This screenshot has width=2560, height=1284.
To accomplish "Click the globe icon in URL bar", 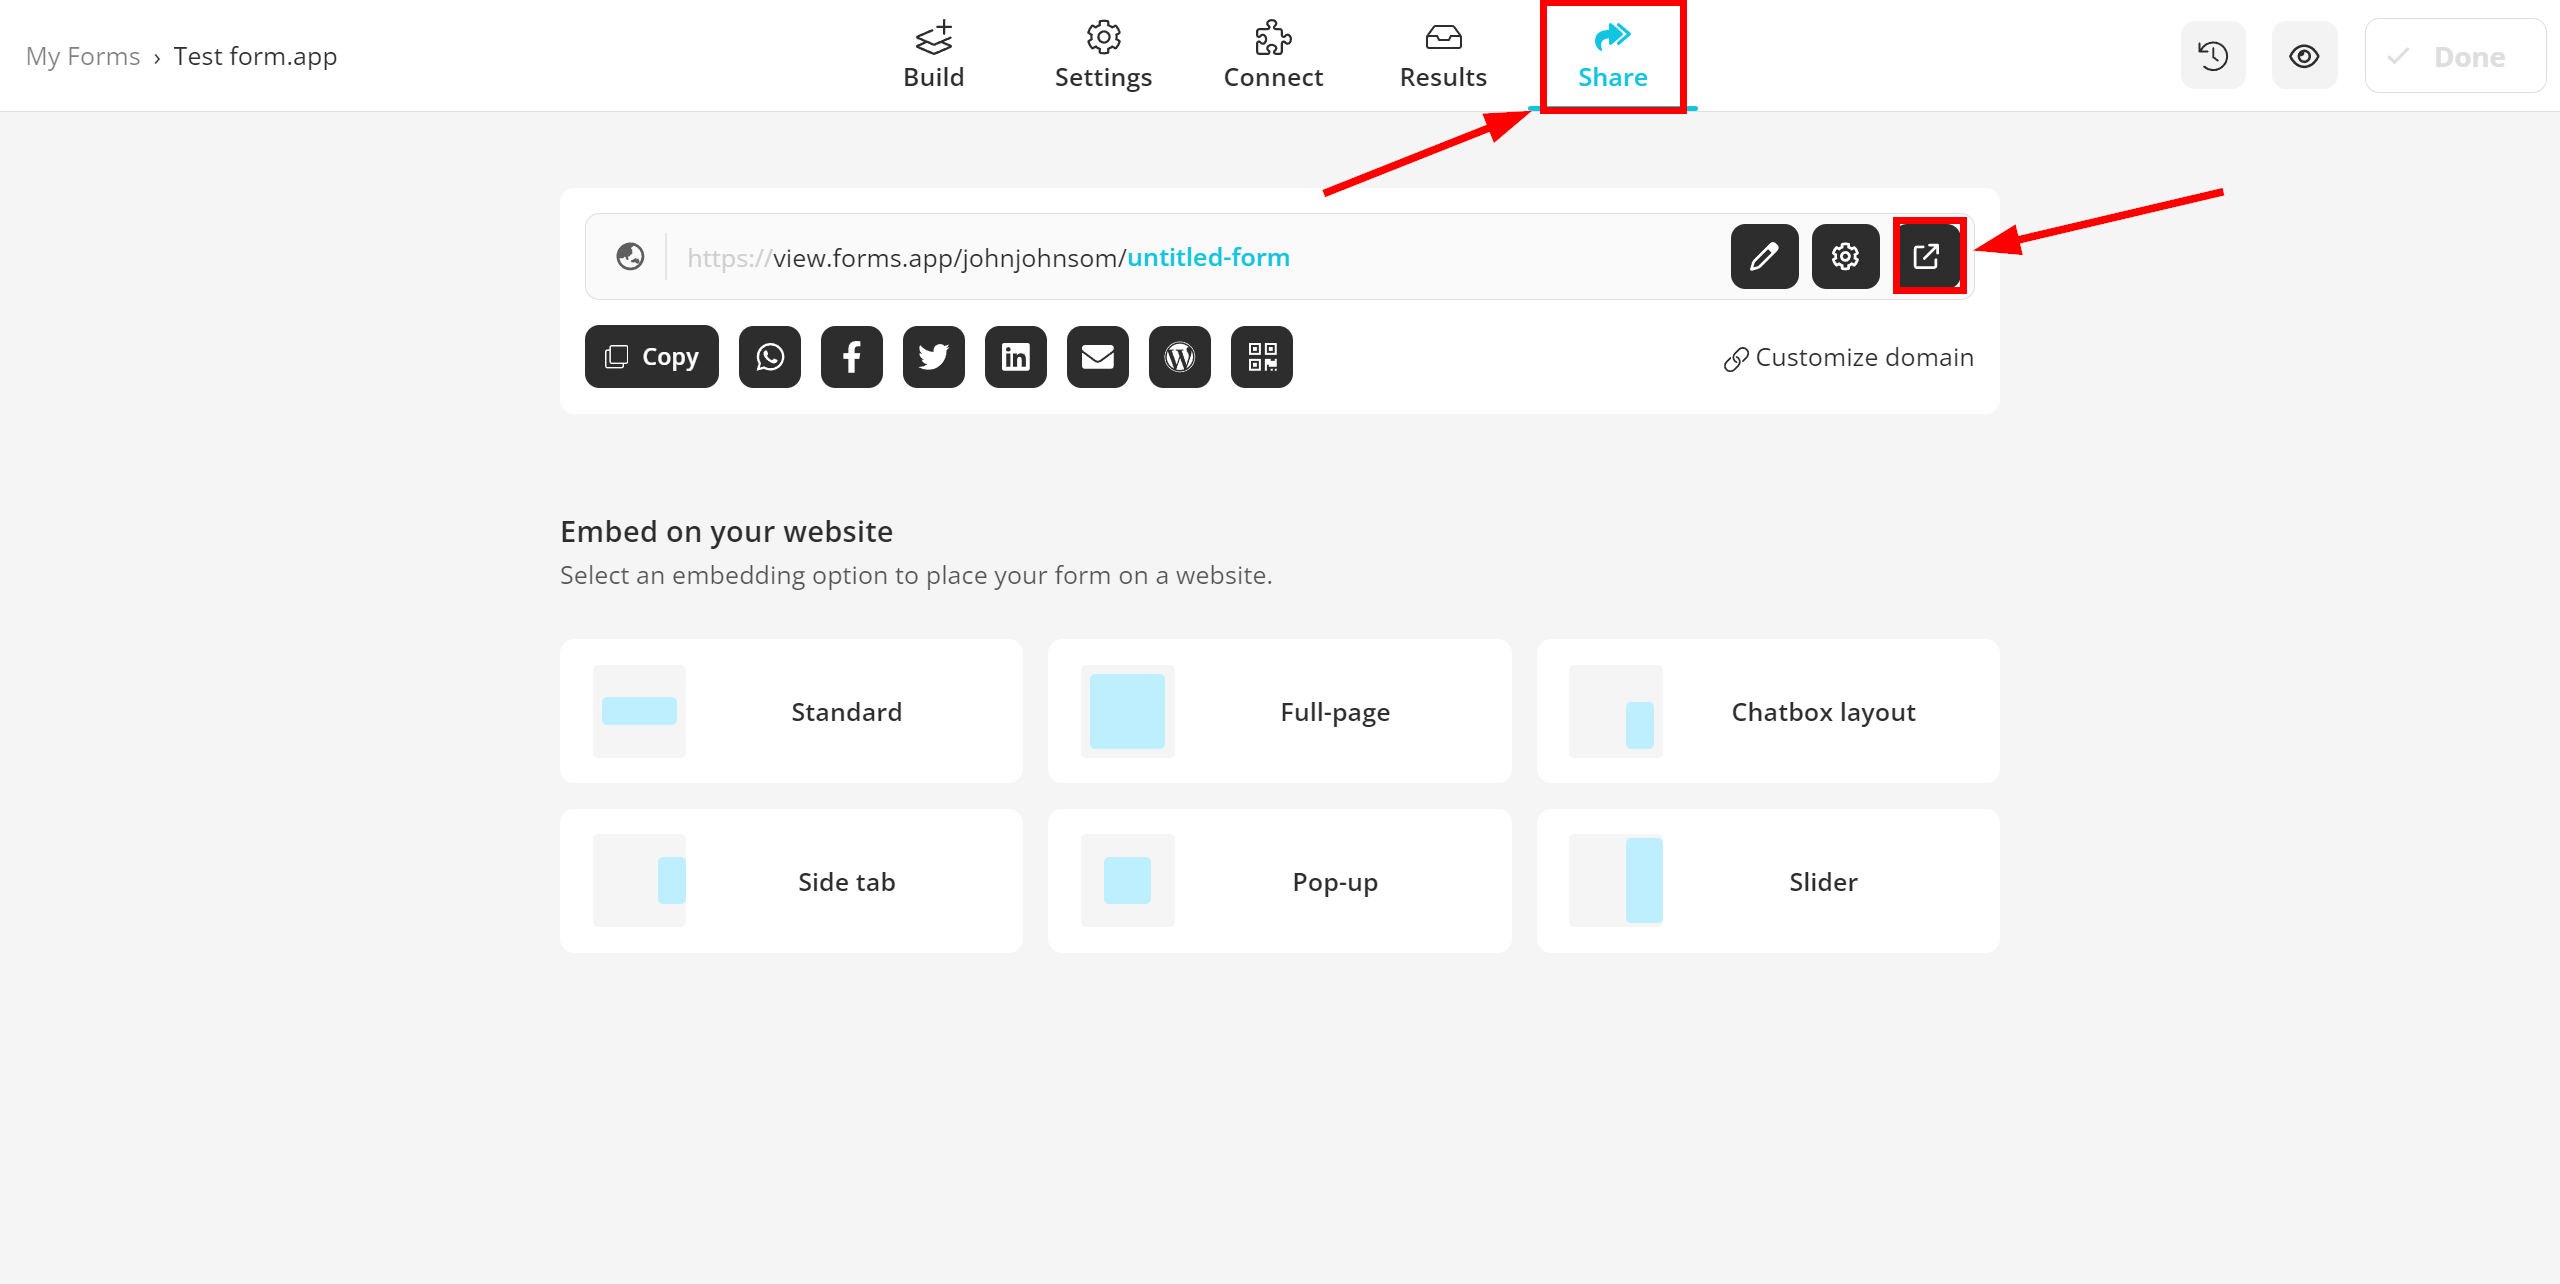I will click(630, 257).
